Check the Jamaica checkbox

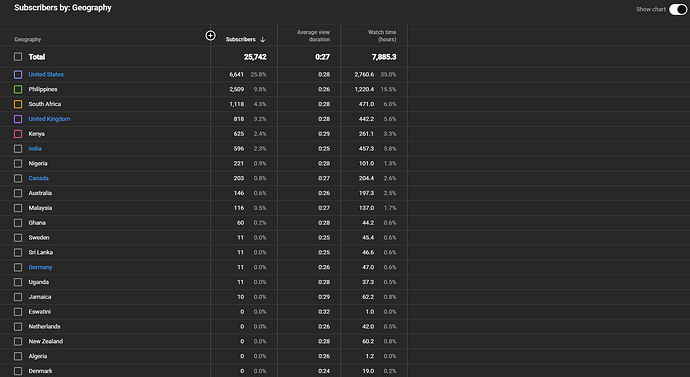[x=18, y=297]
